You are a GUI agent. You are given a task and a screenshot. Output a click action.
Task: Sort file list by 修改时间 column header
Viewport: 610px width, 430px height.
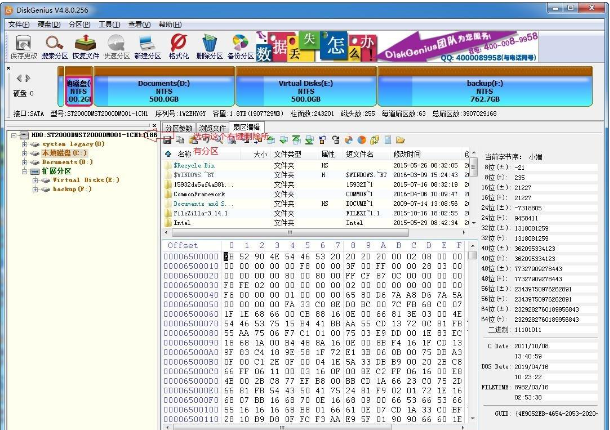point(407,154)
